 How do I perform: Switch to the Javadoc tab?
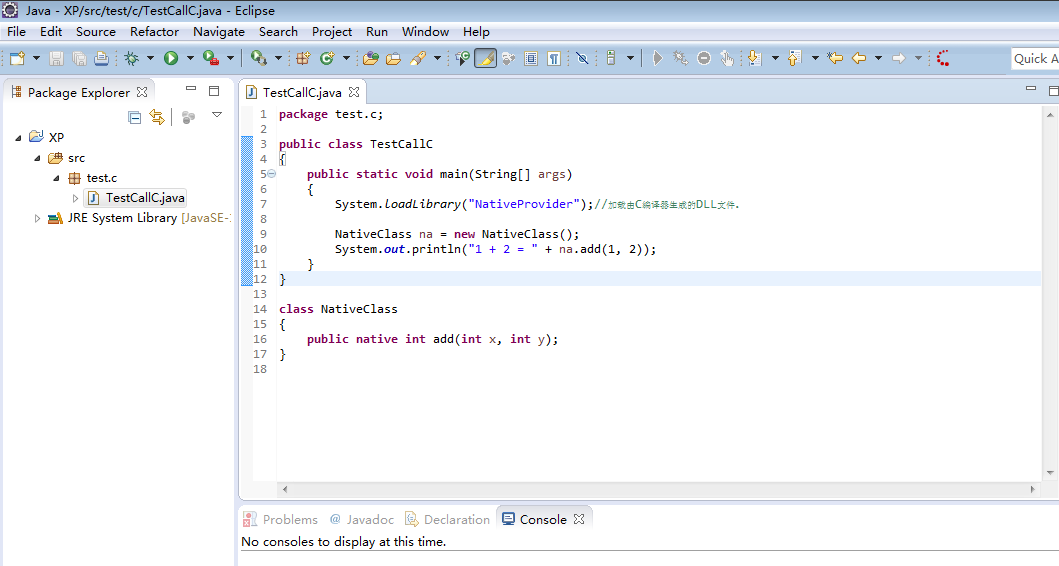[x=362, y=519]
